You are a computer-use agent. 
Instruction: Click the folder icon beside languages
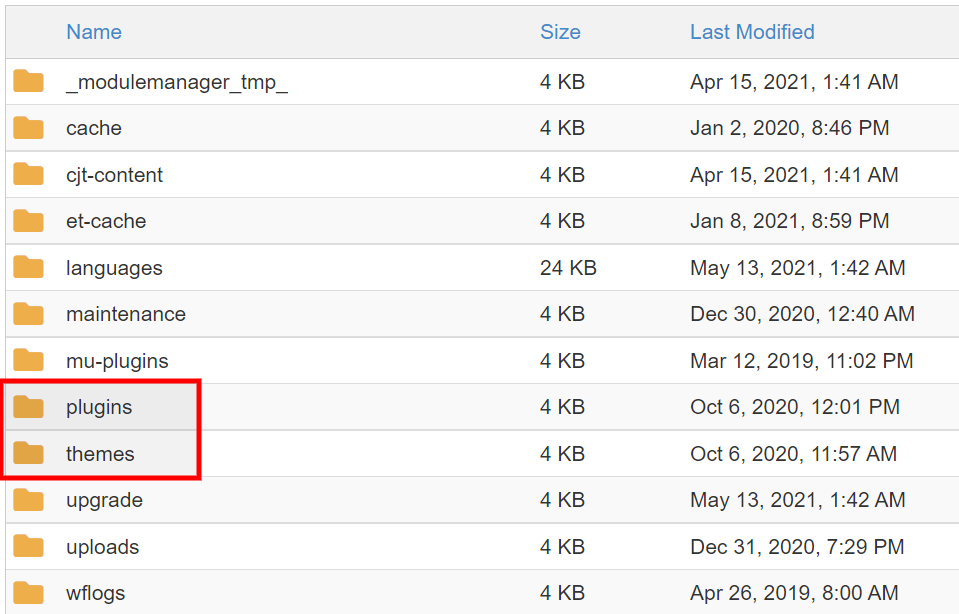pos(28,267)
